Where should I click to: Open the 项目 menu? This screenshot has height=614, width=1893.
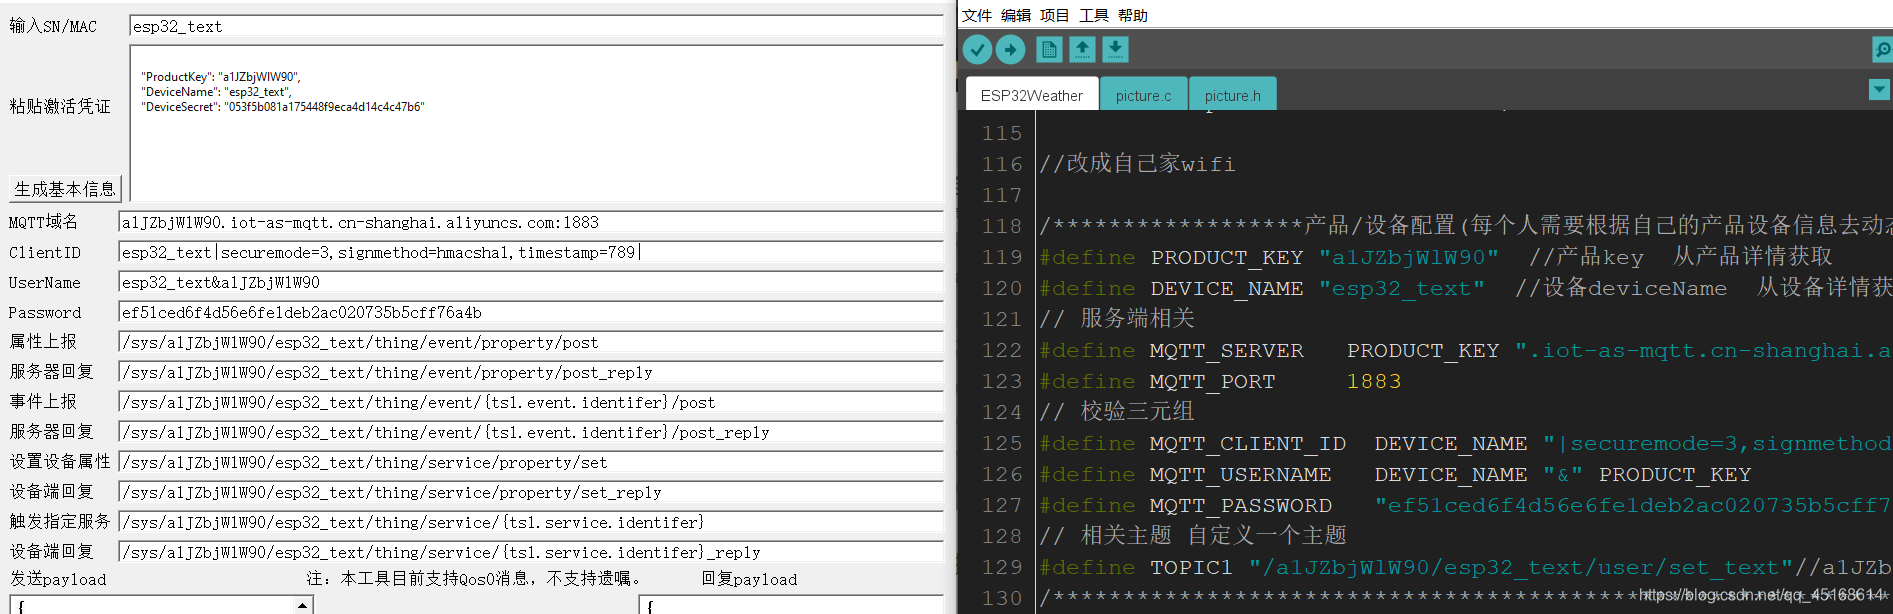1055,15
